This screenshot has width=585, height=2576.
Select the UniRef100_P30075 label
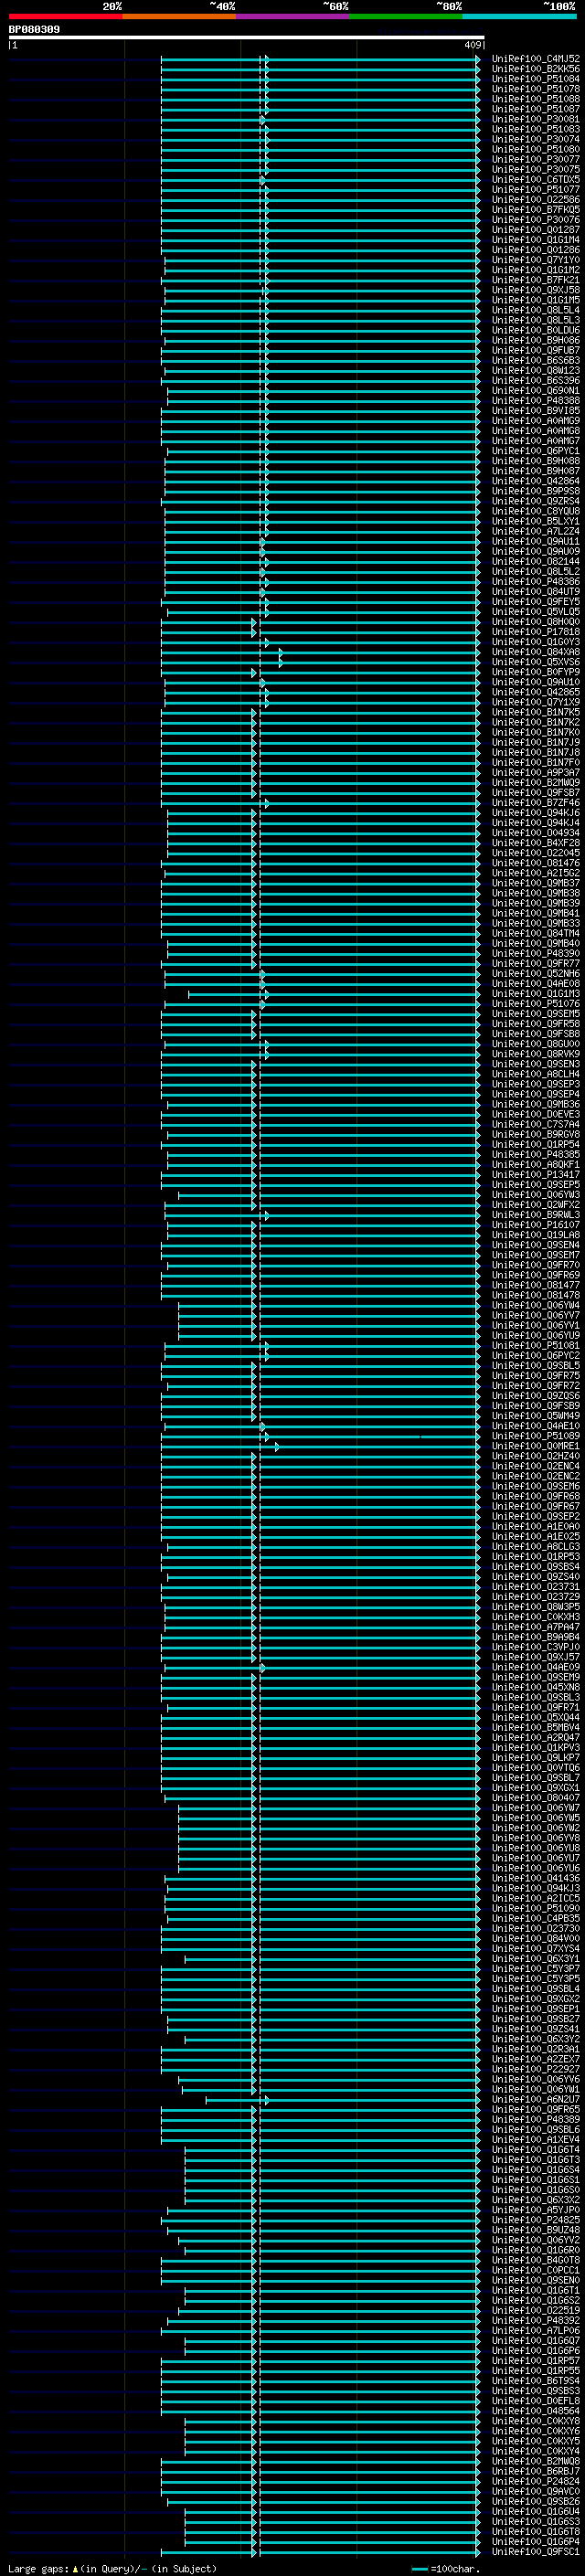tap(536, 169)
